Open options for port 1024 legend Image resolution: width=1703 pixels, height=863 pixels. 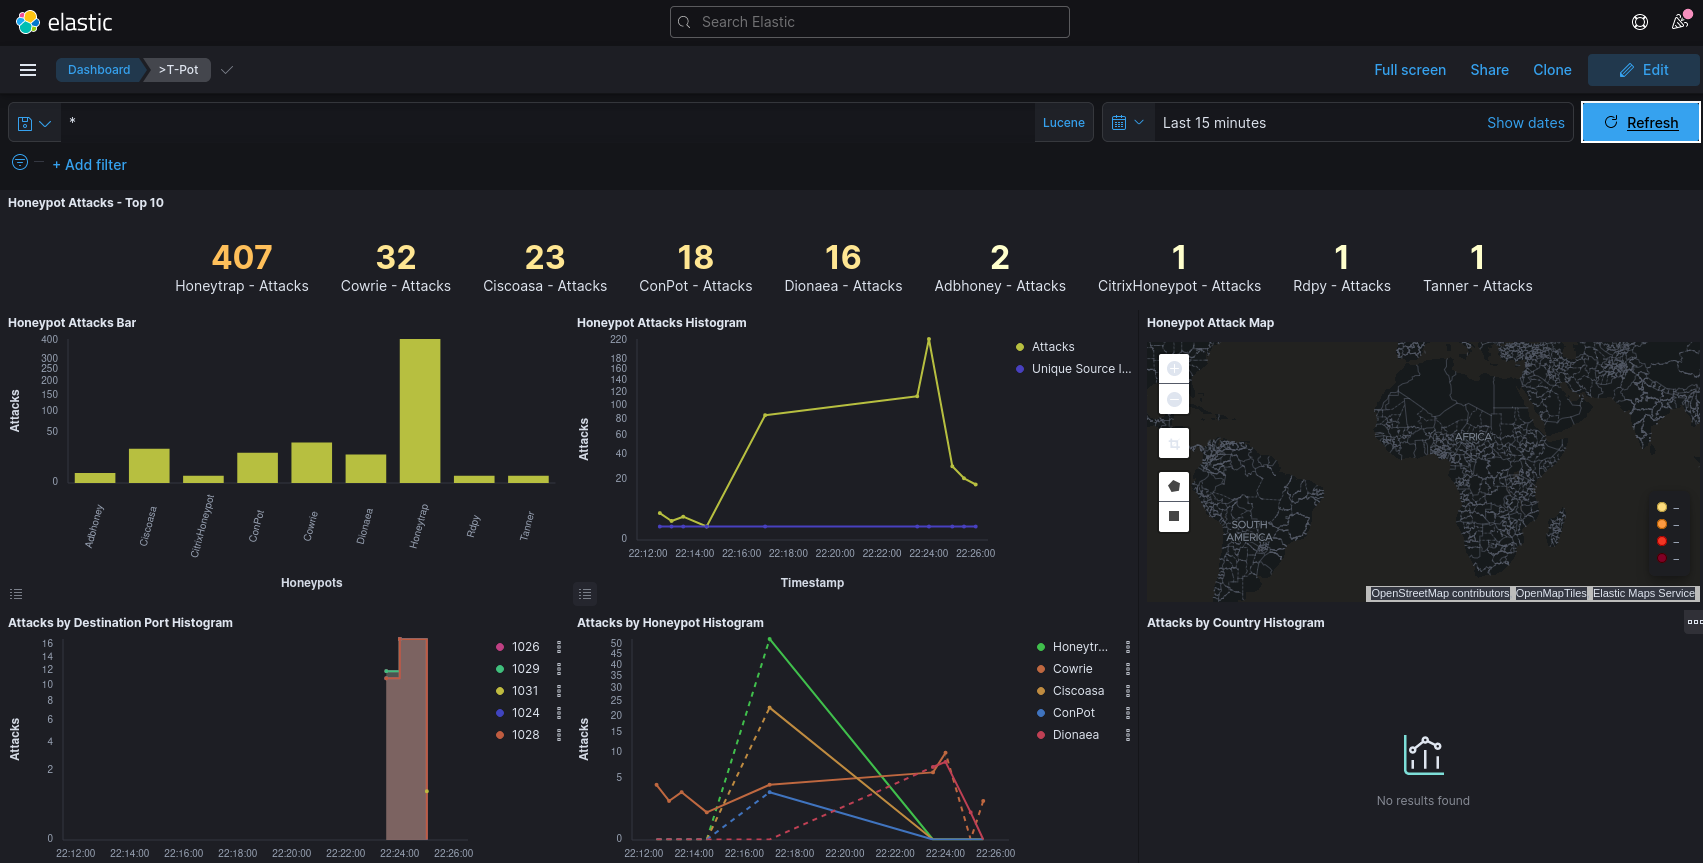coord(559,713)
